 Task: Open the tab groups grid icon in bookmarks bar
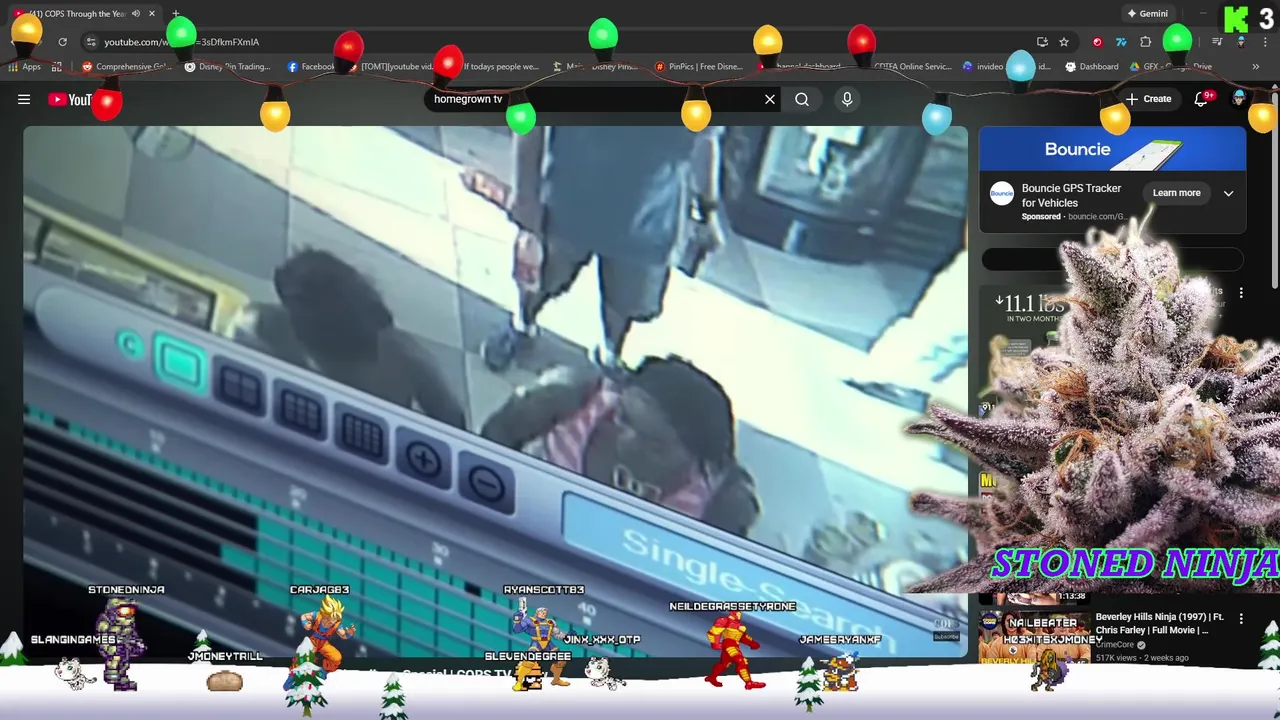[x=57, y=67]
